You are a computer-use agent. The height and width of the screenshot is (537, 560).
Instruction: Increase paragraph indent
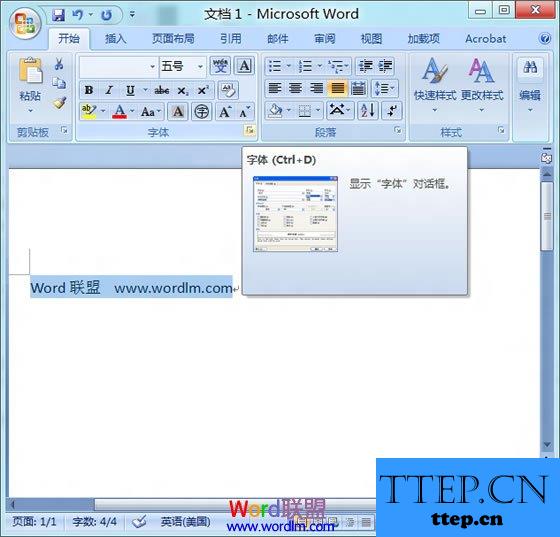[x=385, y=66]
